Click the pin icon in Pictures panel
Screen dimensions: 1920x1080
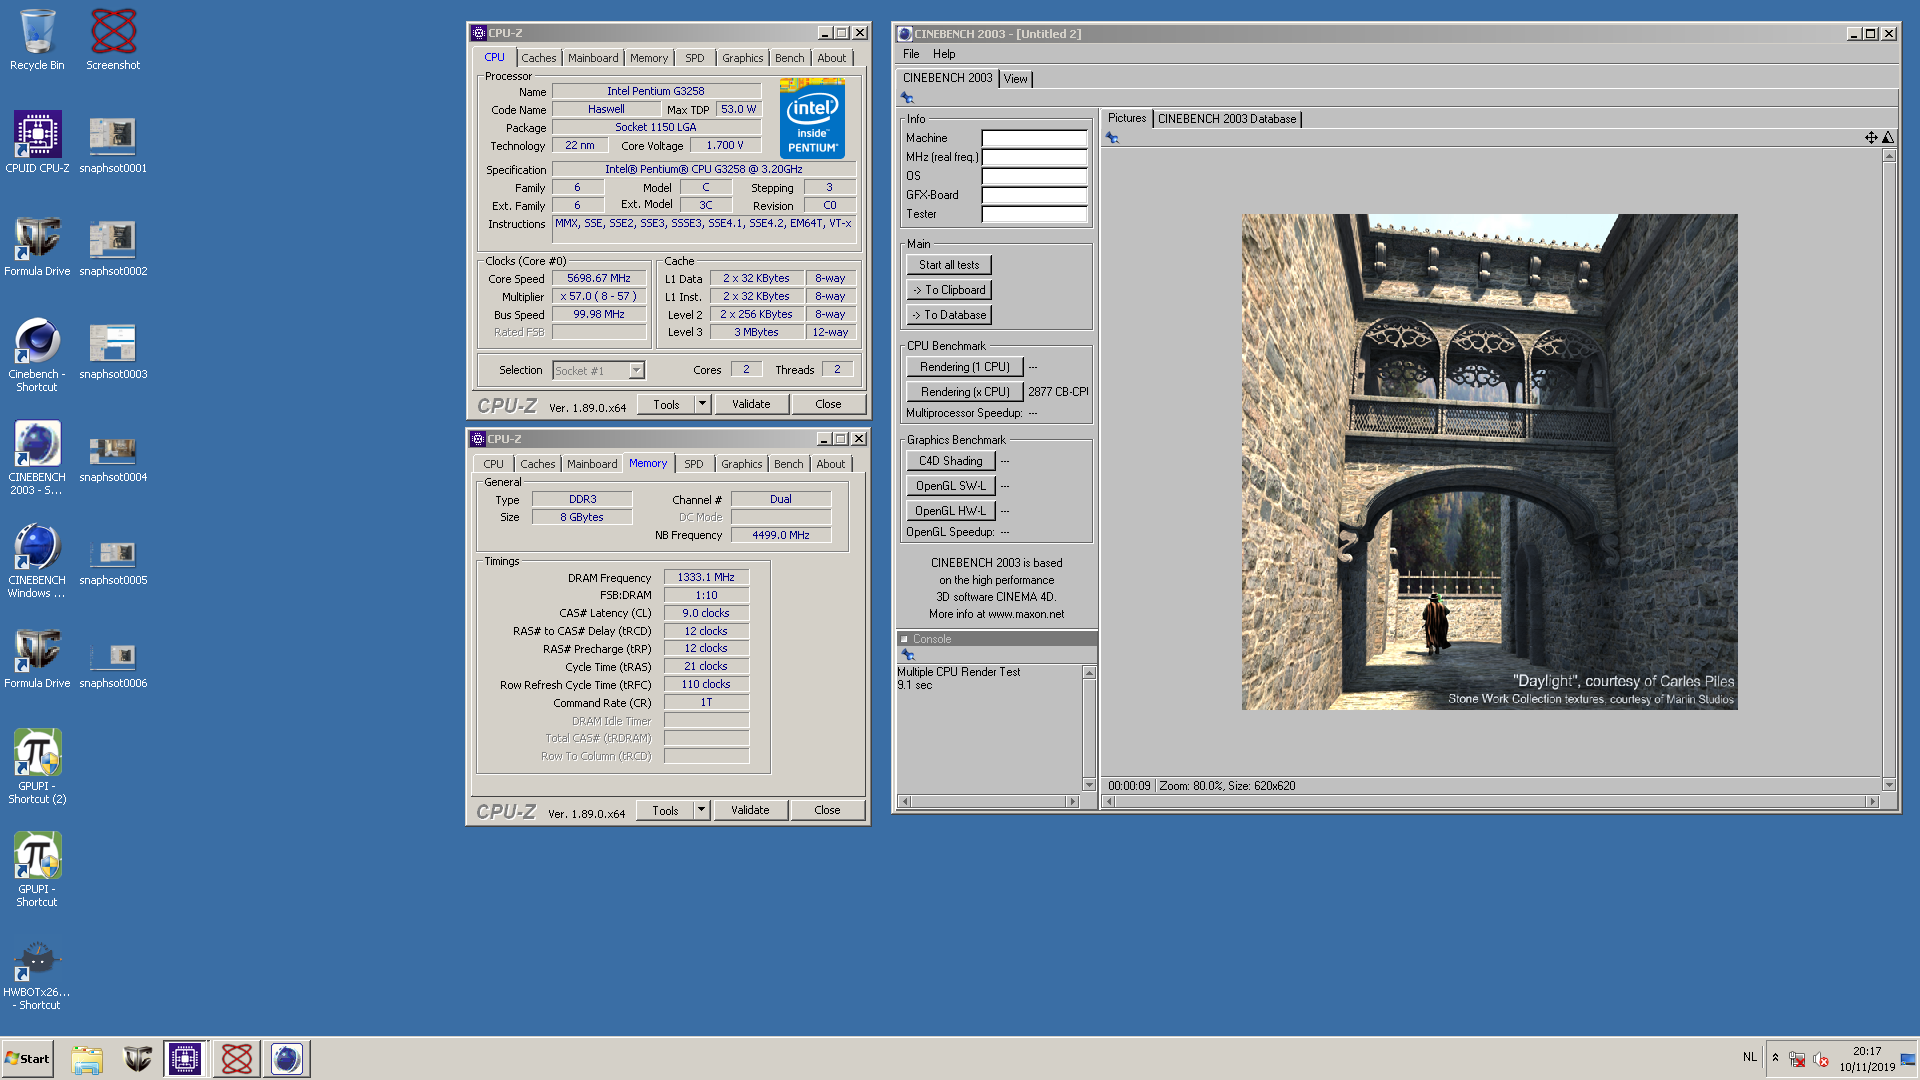1112,138
